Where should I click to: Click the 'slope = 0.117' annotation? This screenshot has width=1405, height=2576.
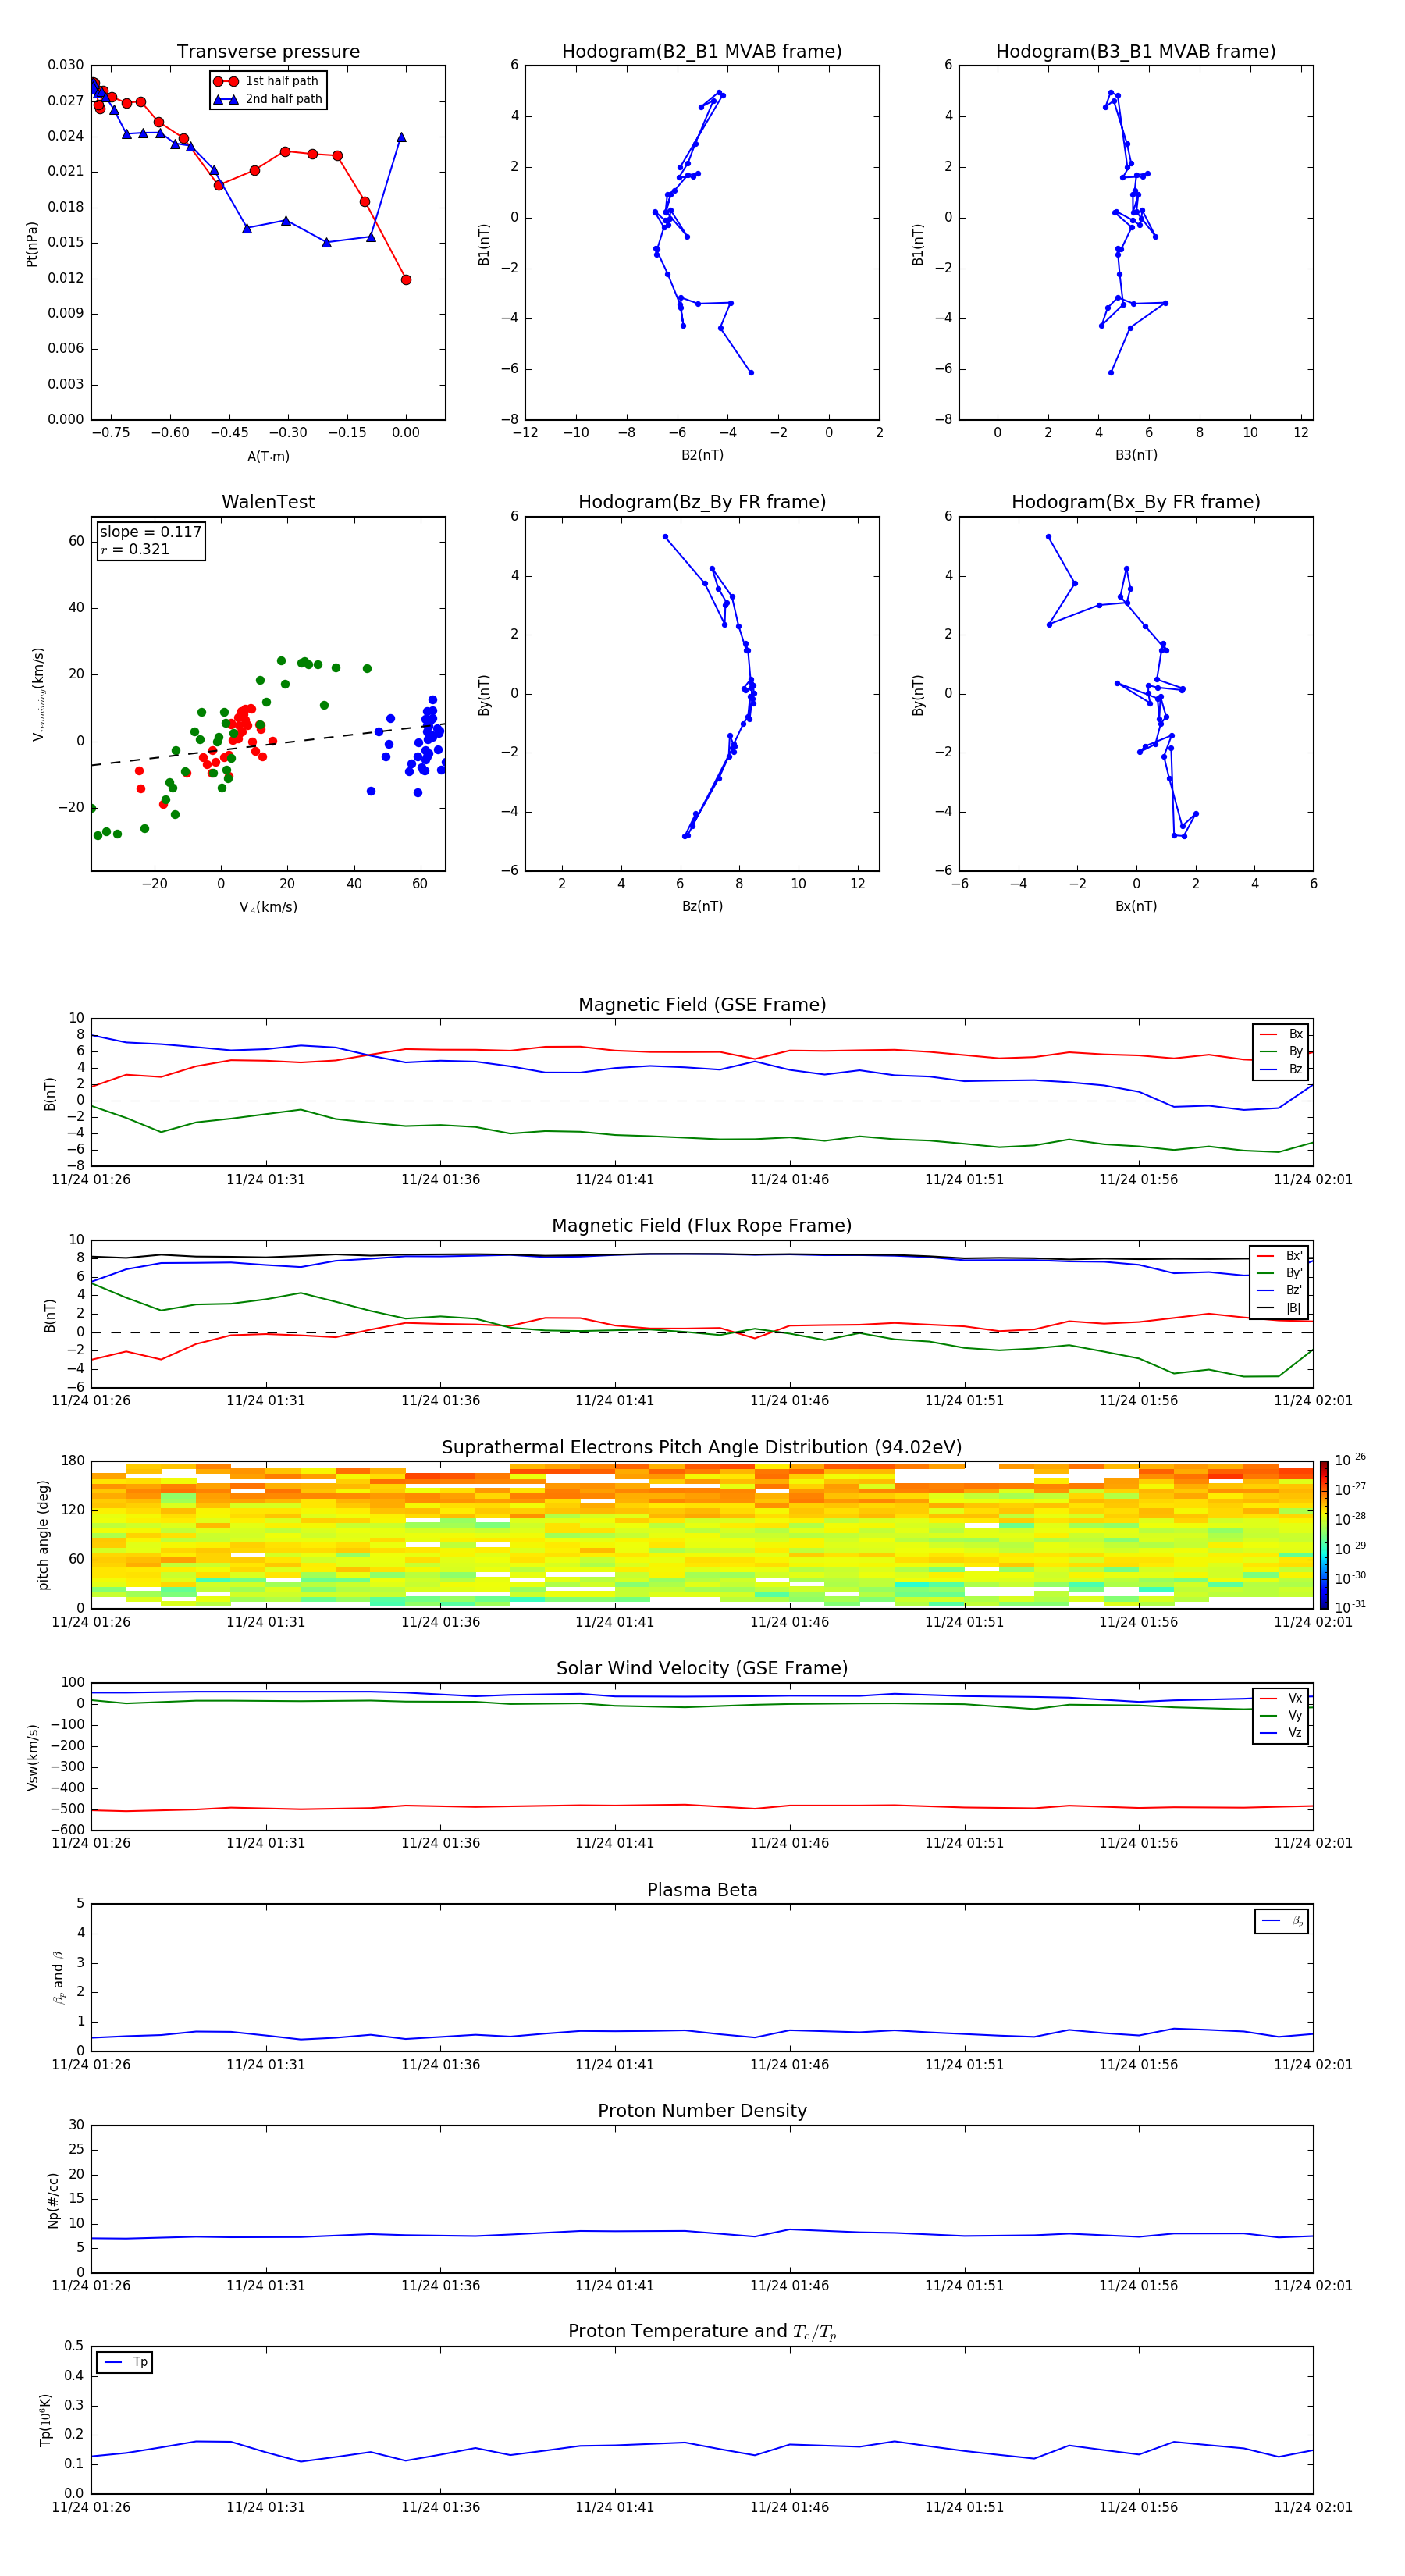pyautogui.click(x=151, y=532)
